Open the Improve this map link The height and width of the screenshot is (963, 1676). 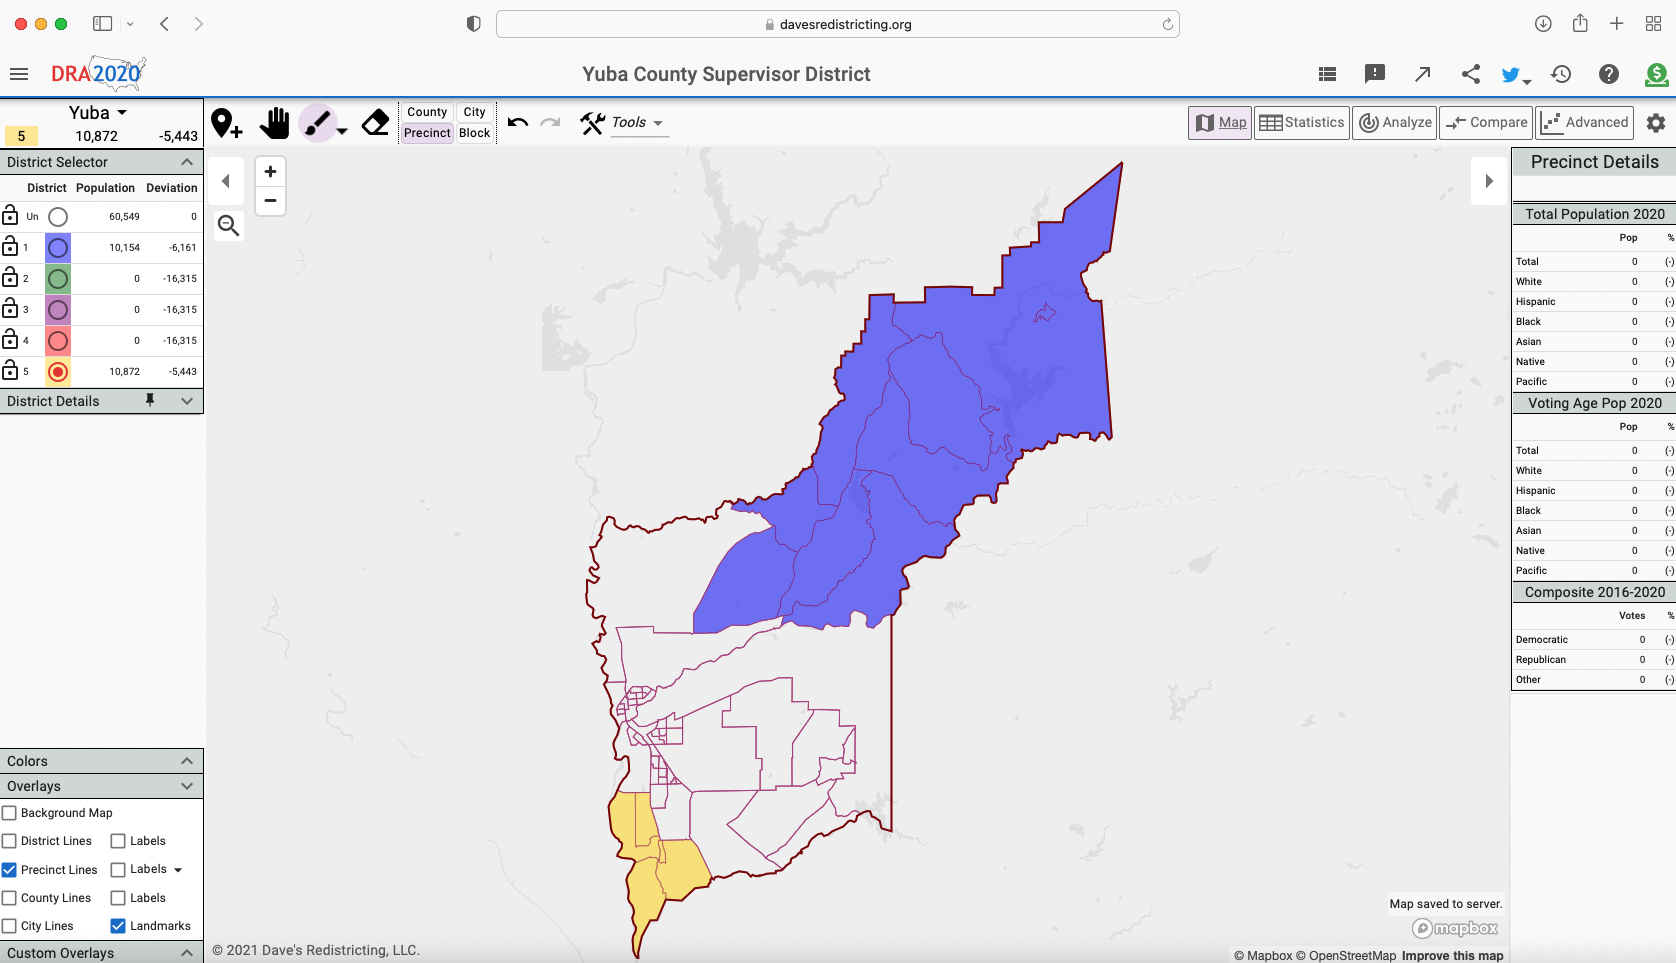pos(1452,955)
